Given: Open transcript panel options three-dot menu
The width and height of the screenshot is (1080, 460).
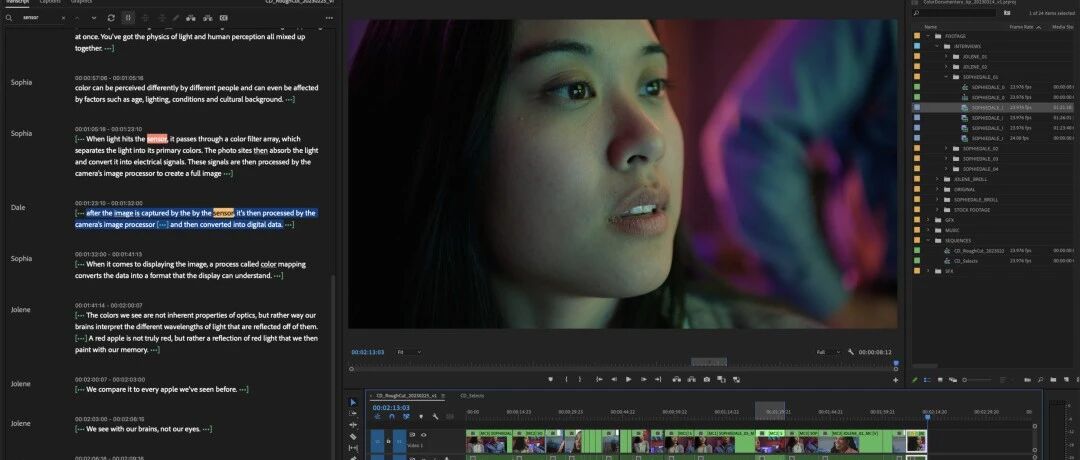Looking at the screenshot, I should 329,18.
